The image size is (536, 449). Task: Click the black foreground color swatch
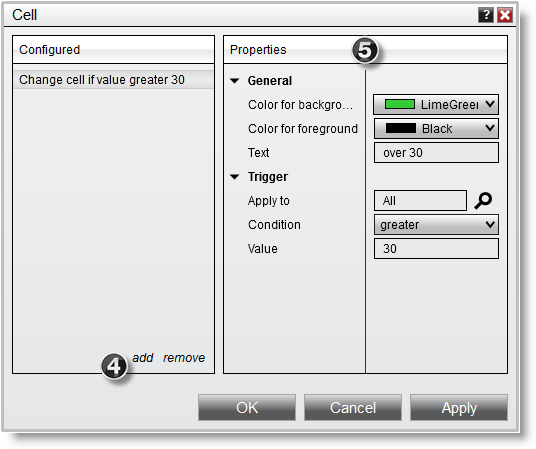[401, 128]
